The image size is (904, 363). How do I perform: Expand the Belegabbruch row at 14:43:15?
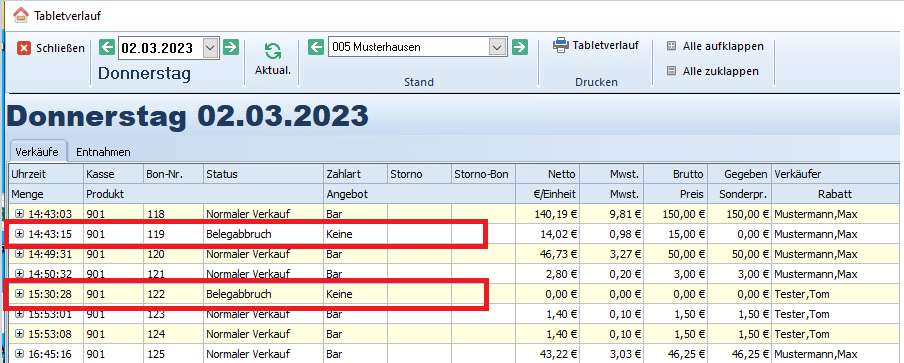click(x=20, y=234)
